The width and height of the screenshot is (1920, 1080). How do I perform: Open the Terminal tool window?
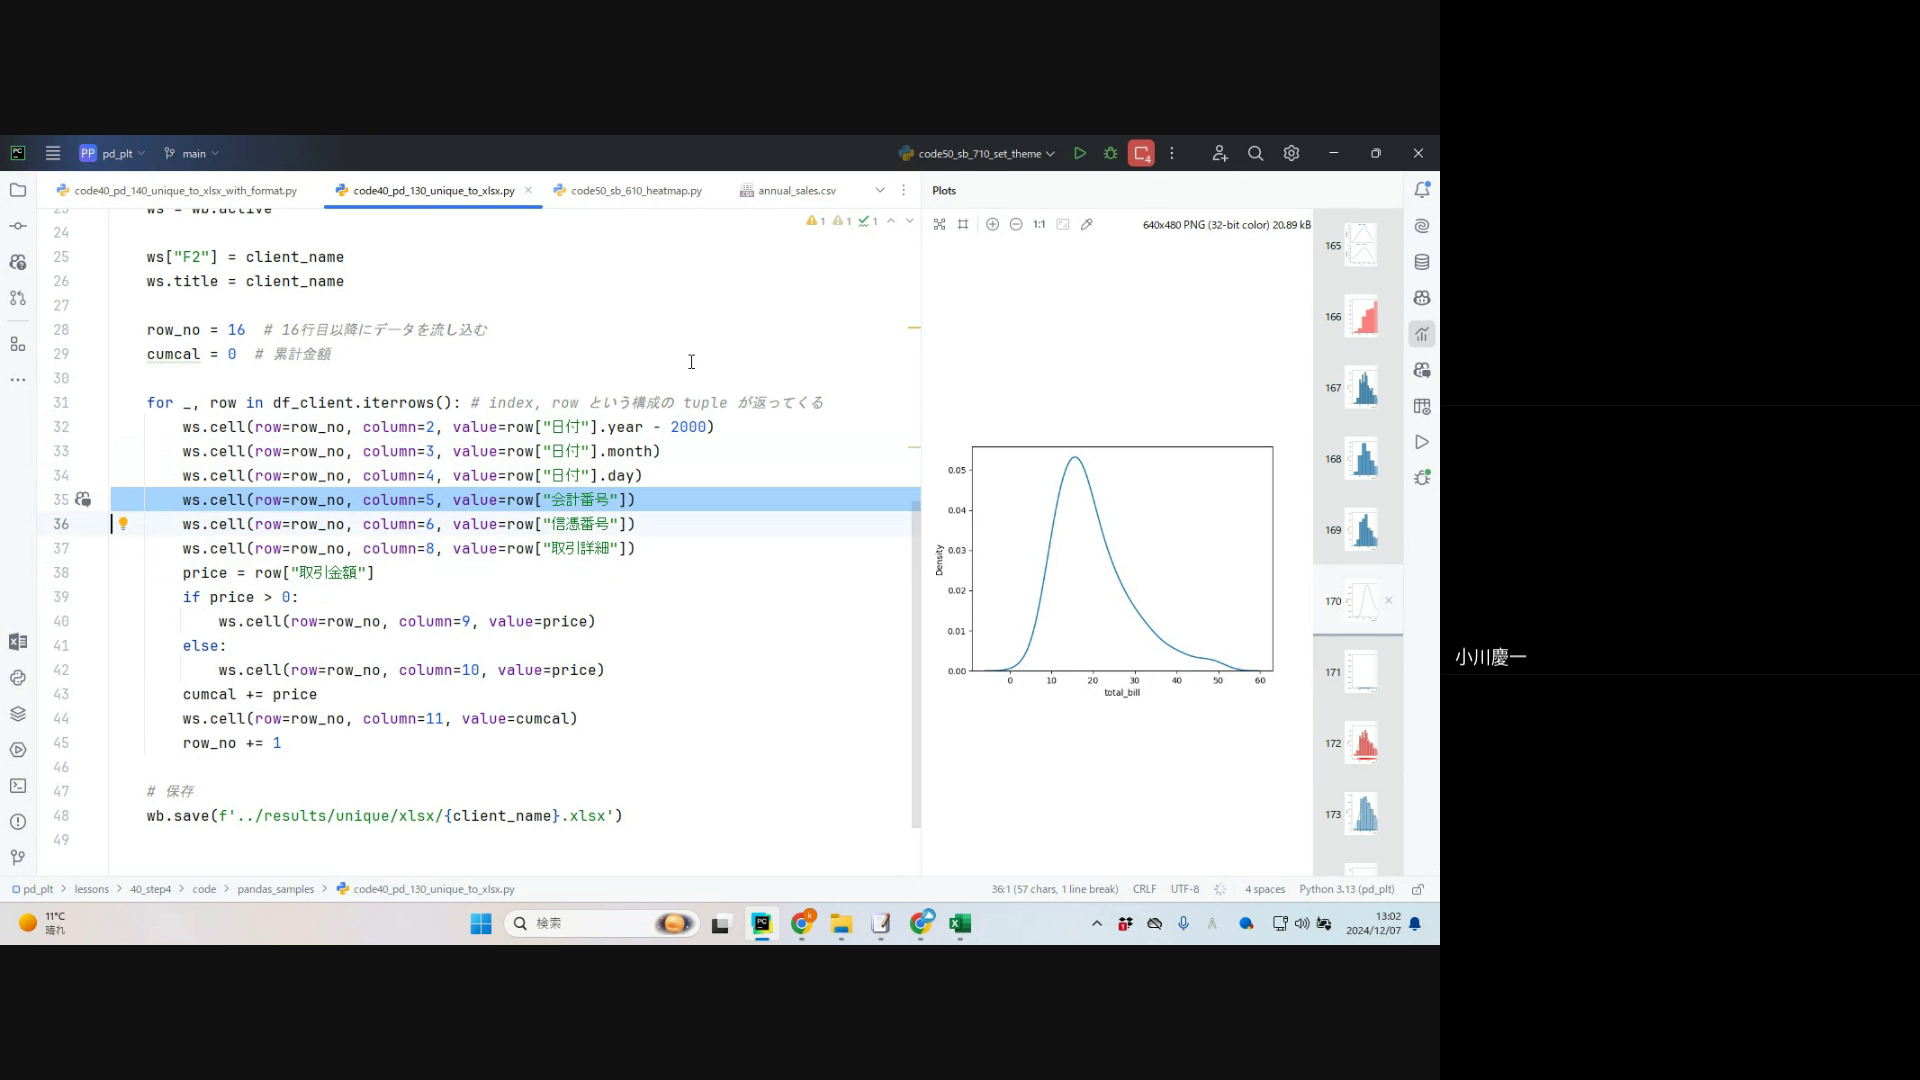pyautogui.click(x=18, y=786)
